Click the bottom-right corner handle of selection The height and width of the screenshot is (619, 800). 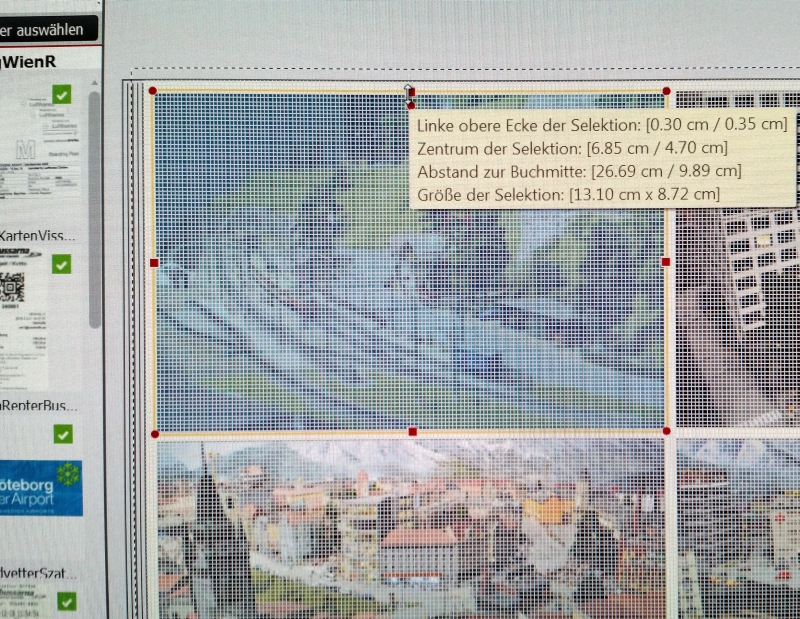[x=666, y=431]
